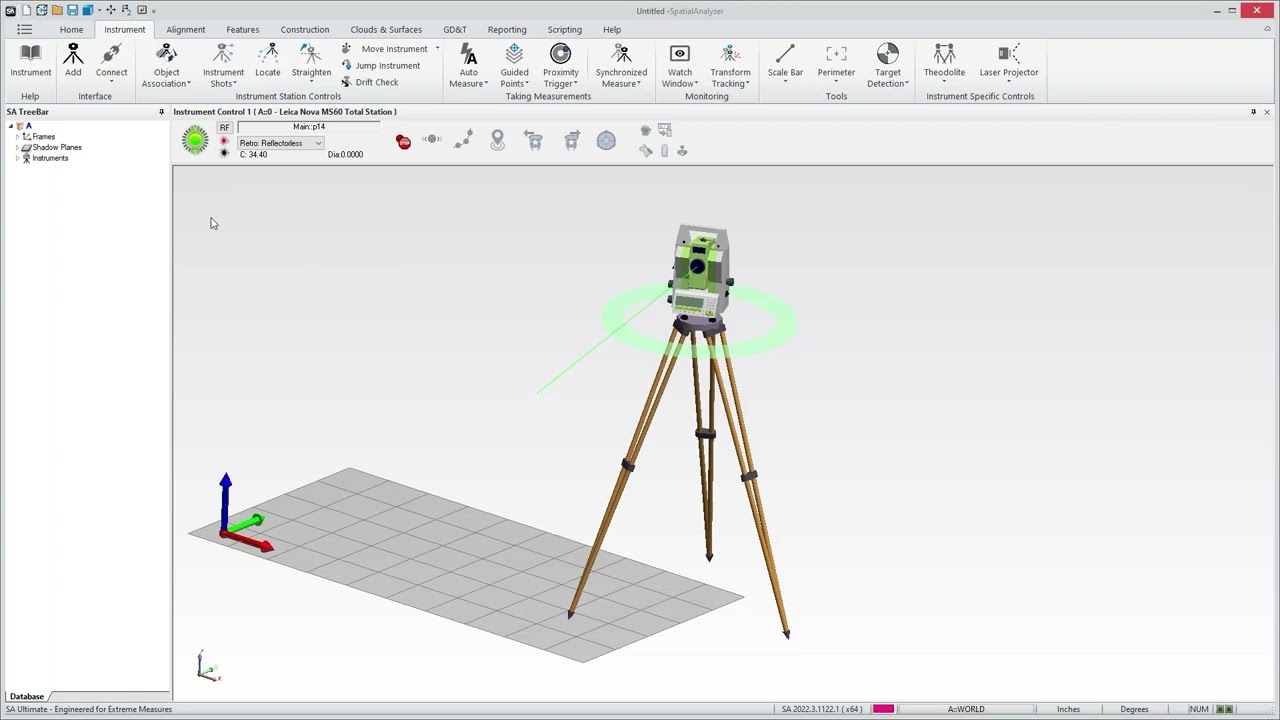This screenshot has width=1280, height=720.
Task: Close the Instrument Control 1 panel
Action: pyautogui.click(x=1267, y=112)
